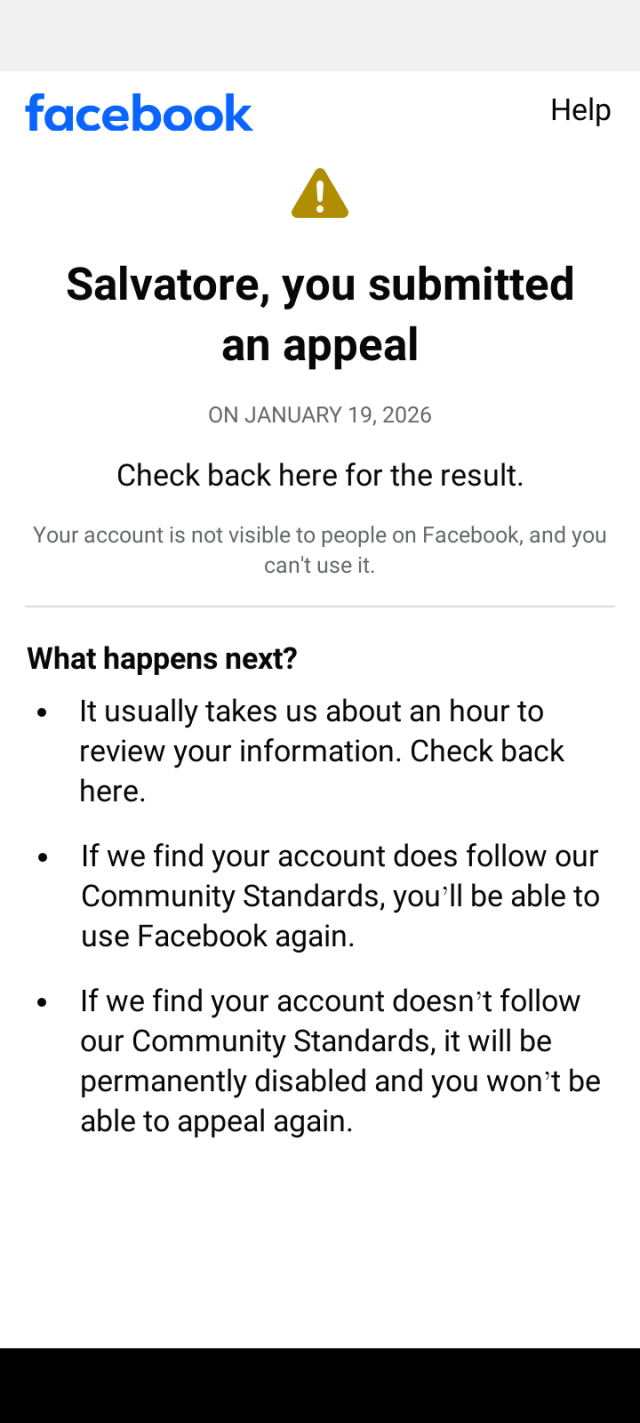Click the gray status bar at top
The image size is (640, 1423).
coord(320,35)
